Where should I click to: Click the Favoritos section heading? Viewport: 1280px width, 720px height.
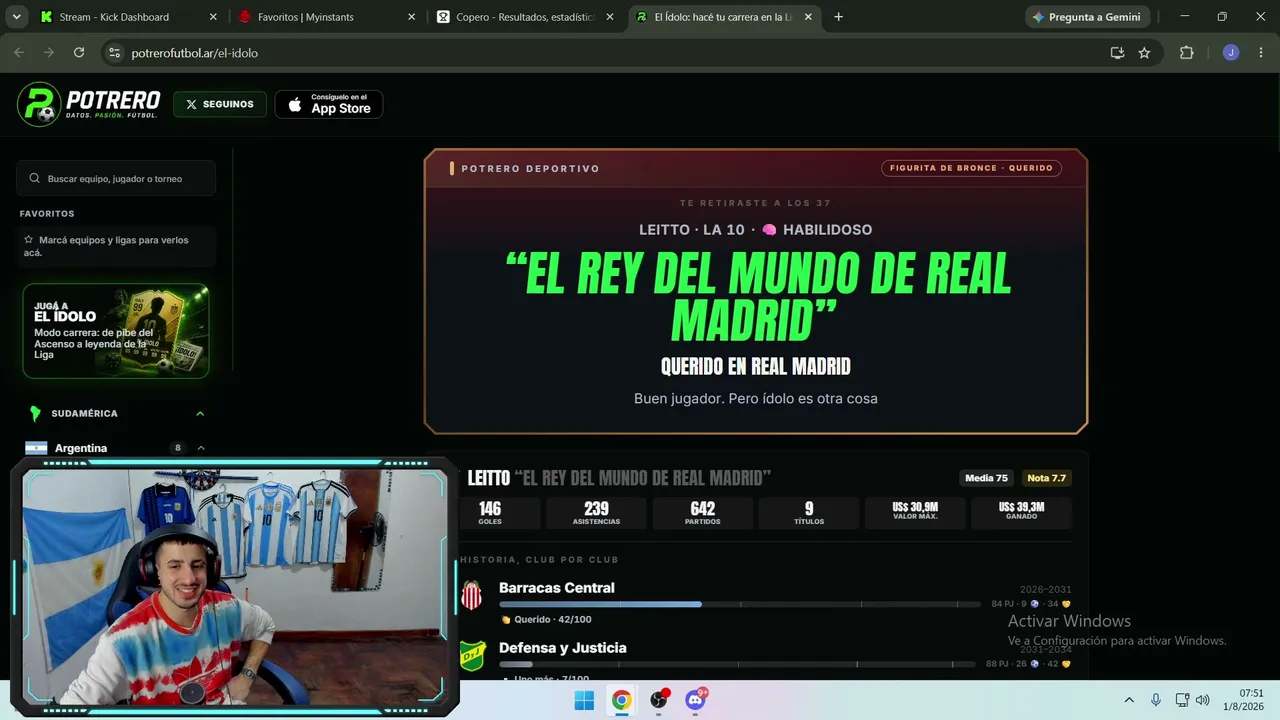pyautogui.click(x=47, y=214)
